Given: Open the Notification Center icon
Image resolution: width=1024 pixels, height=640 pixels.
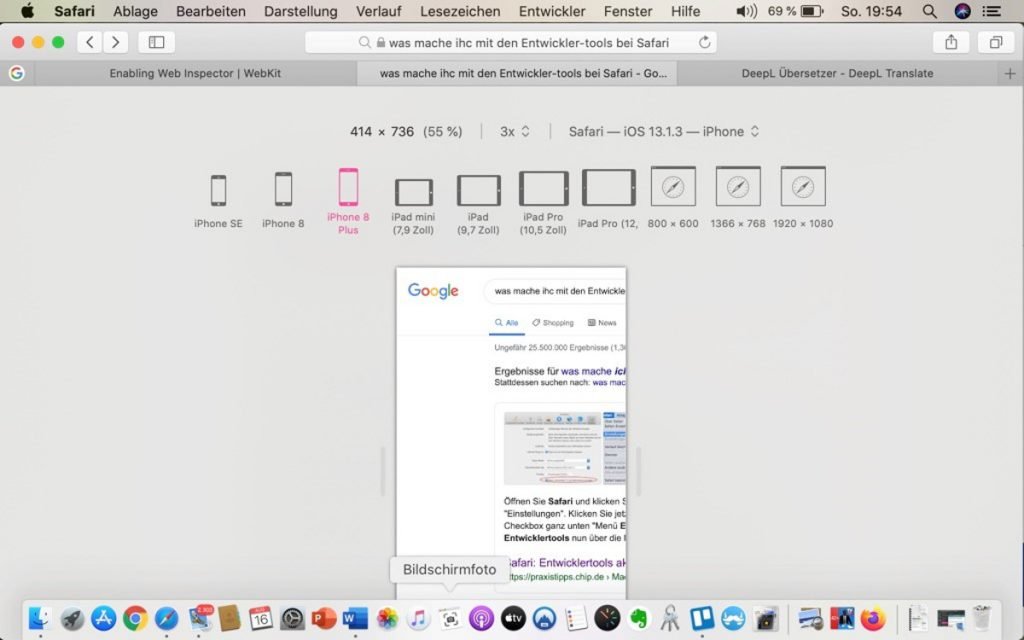Looking at the screenshot, I should point(991,11).
